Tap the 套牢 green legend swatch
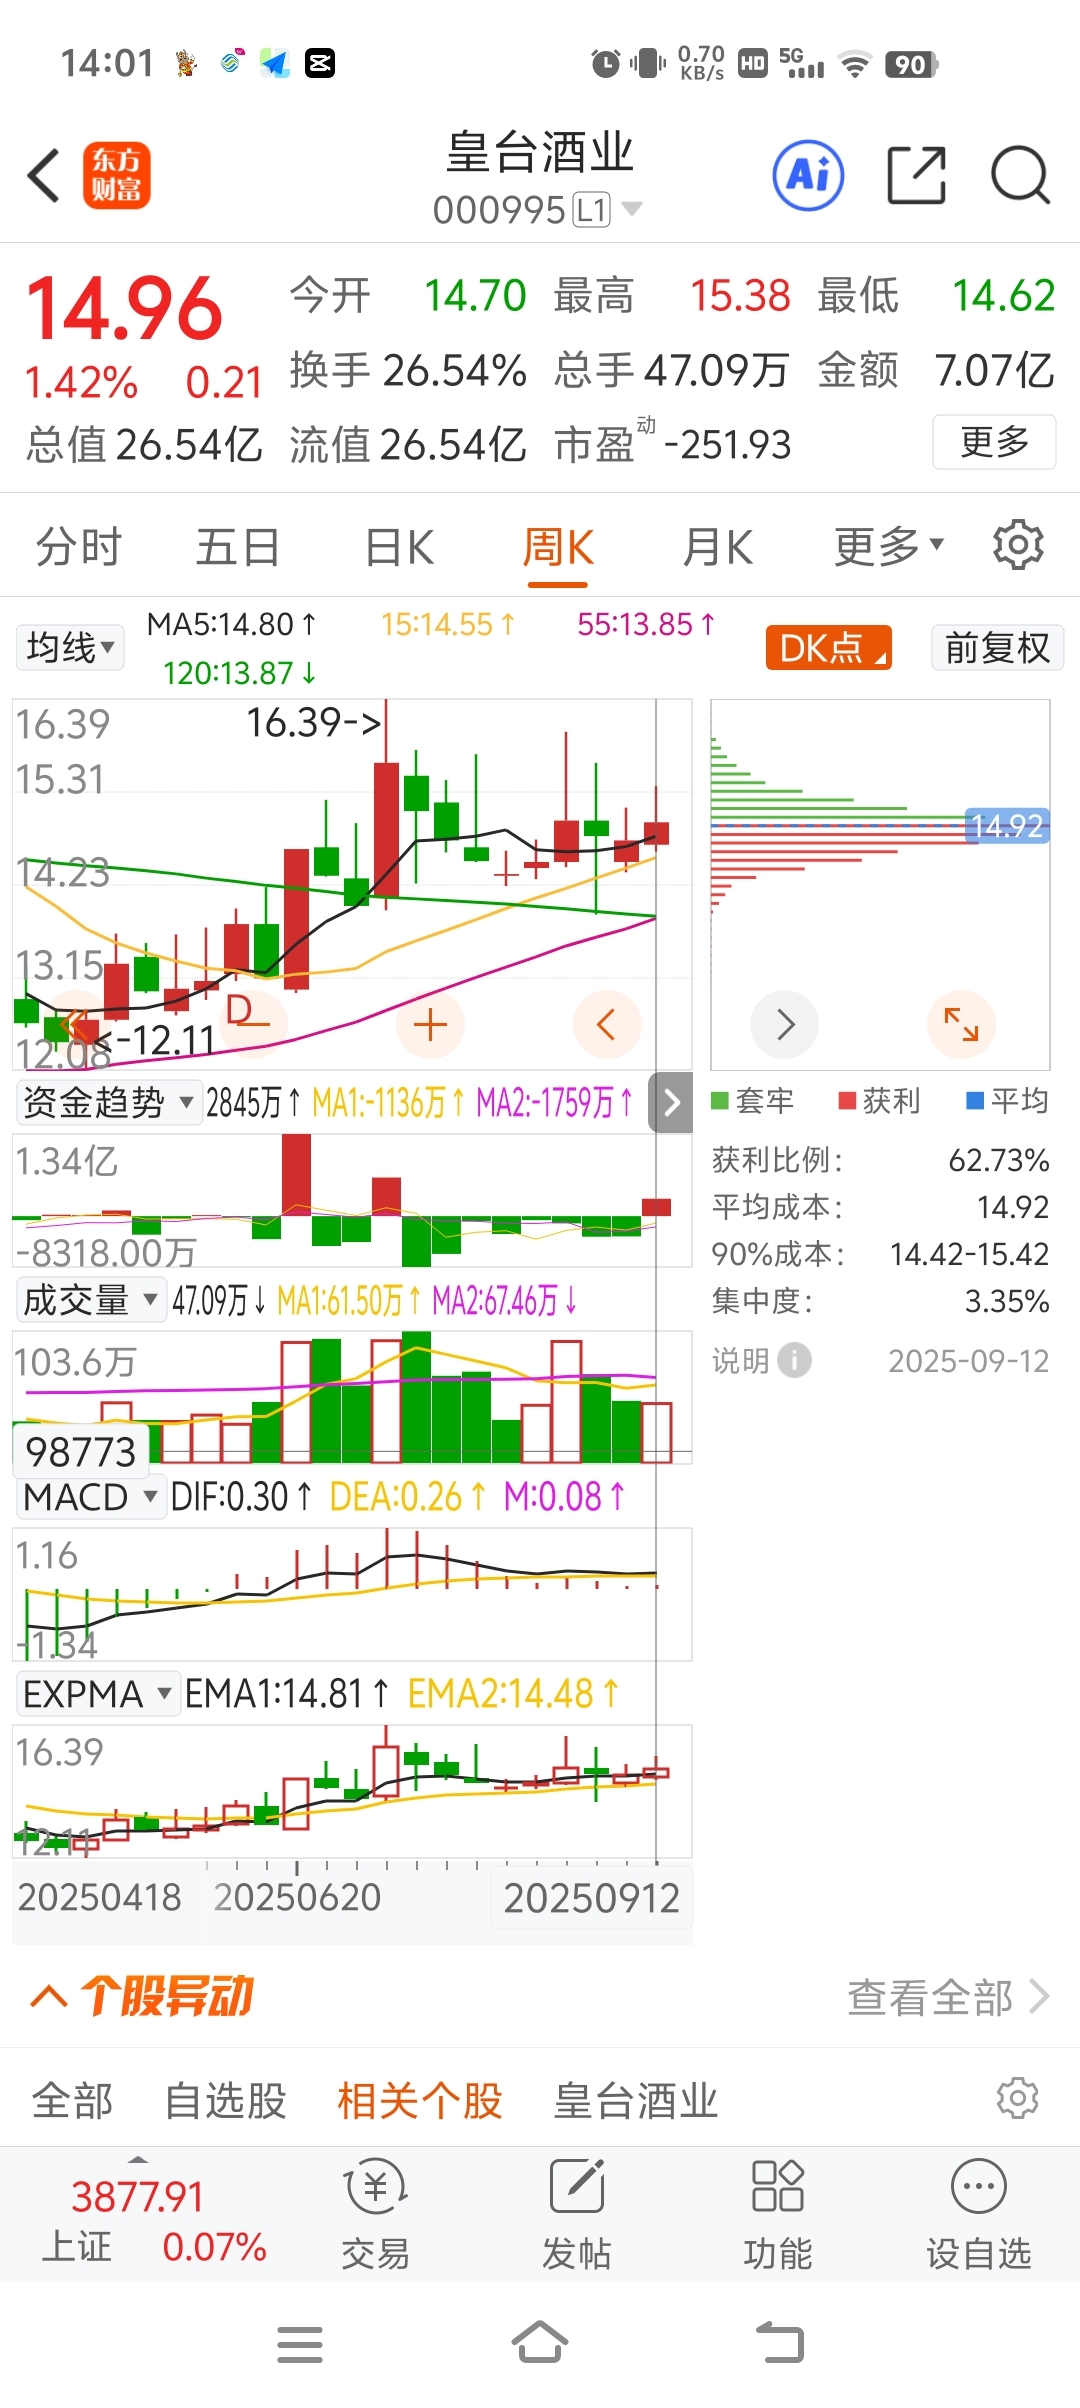This screenshot has height=2408, width=1080. [x=720, y=1101]
